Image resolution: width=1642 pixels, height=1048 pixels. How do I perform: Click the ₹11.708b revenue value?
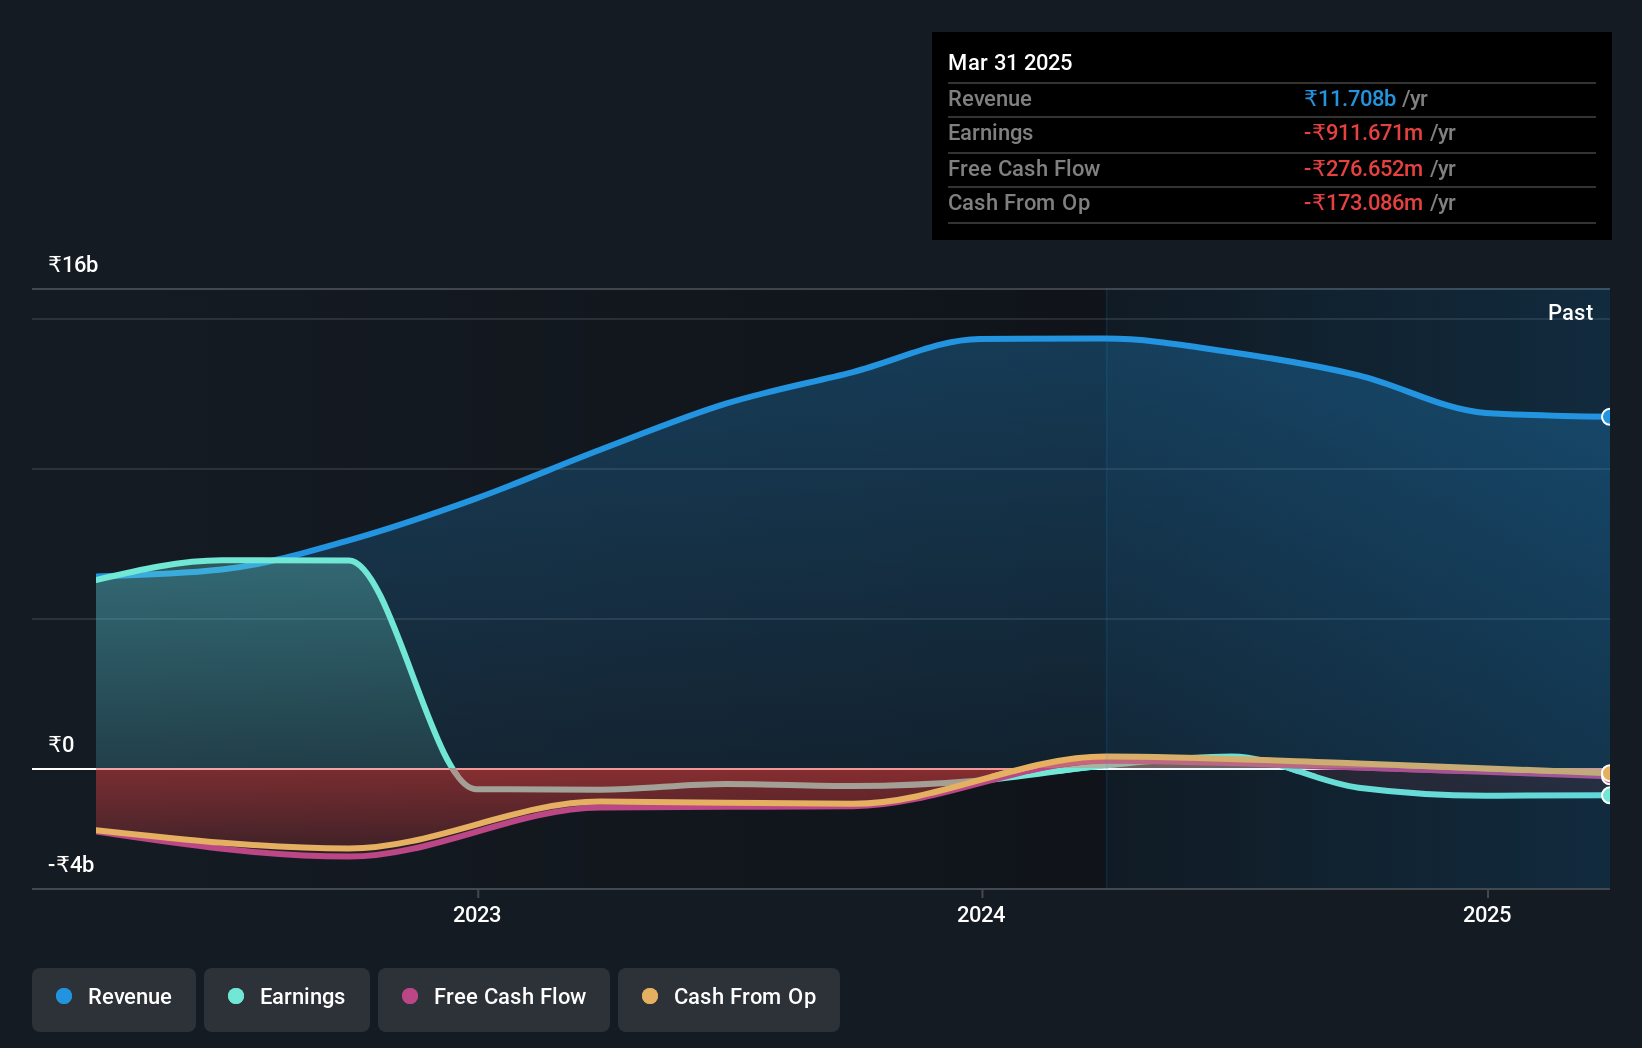(1350, 98)
